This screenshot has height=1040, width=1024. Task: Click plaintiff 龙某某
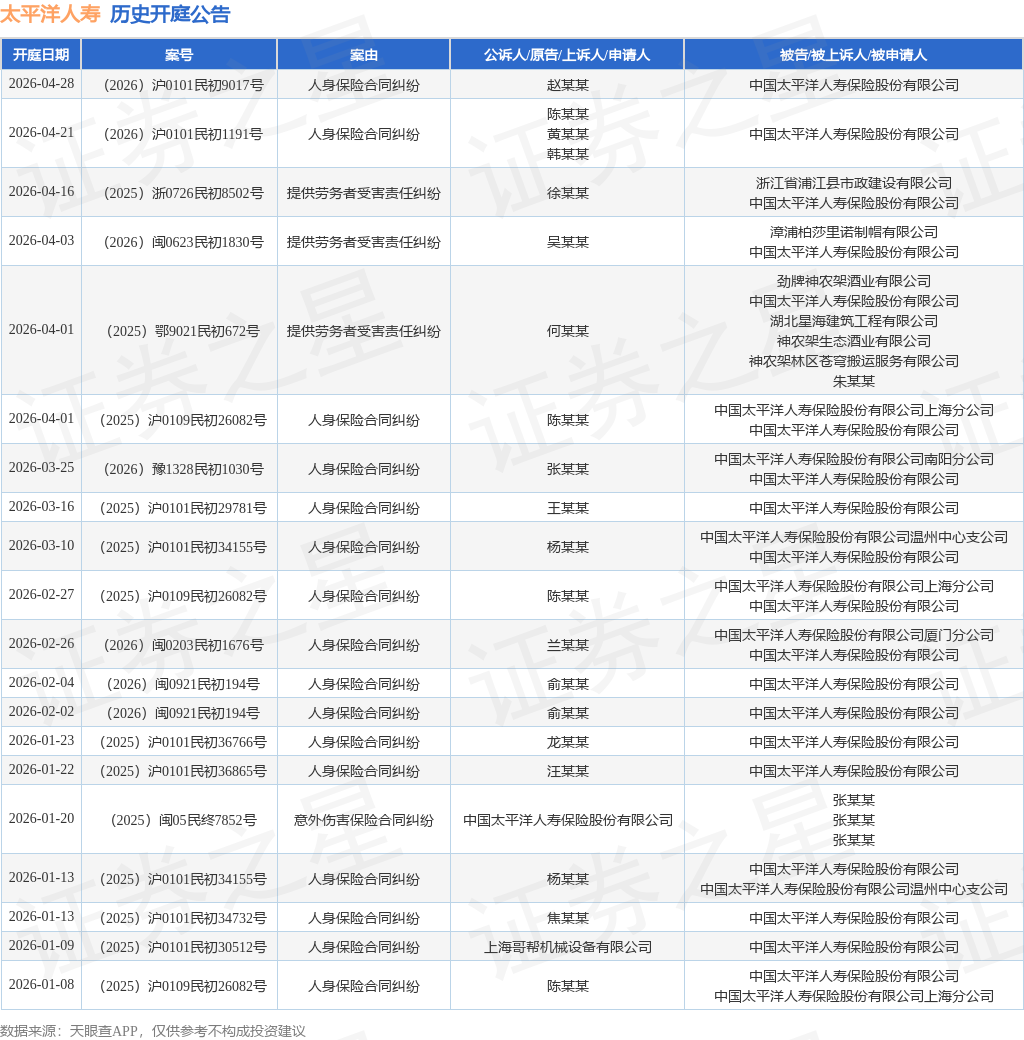click(x=568, y=742)
